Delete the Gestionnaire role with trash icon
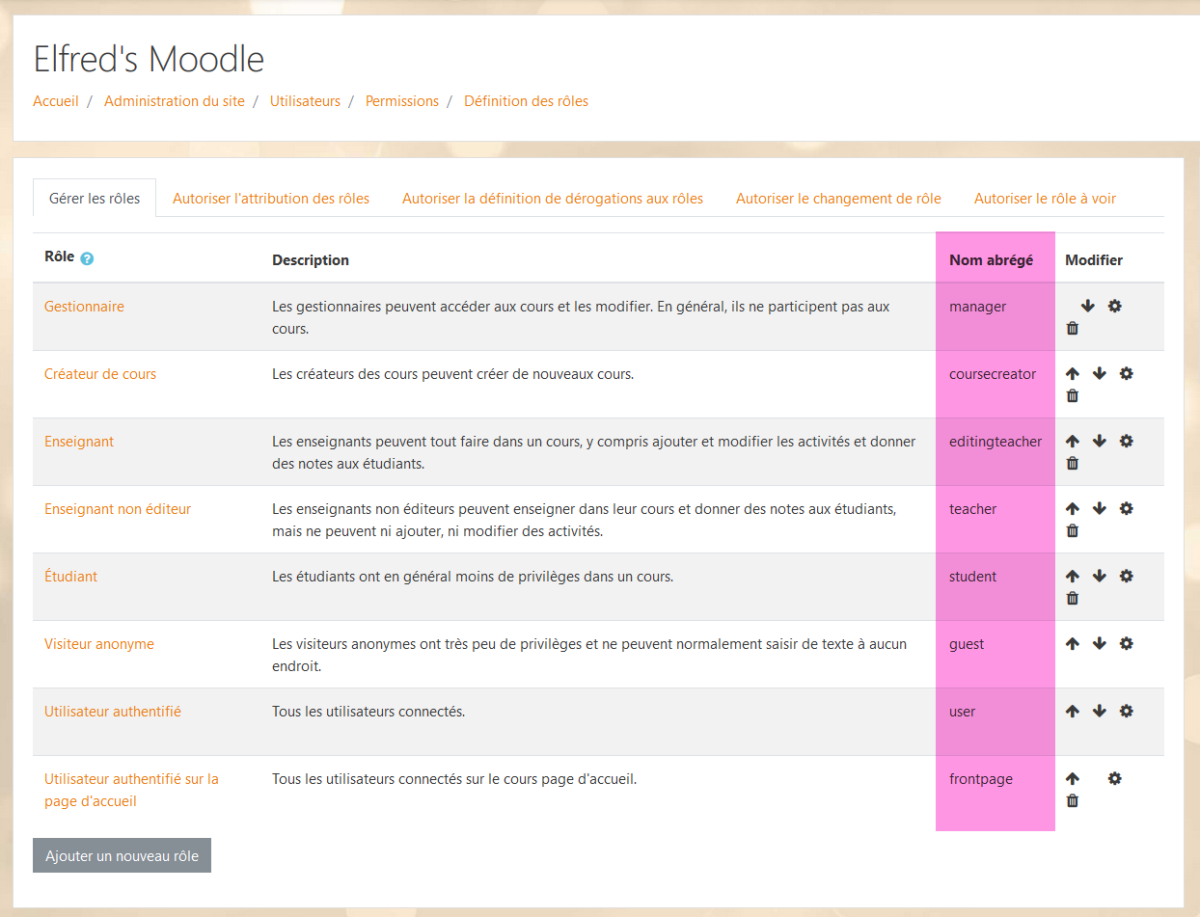This screenshot has width=1200, height=917. [1073, 328]
